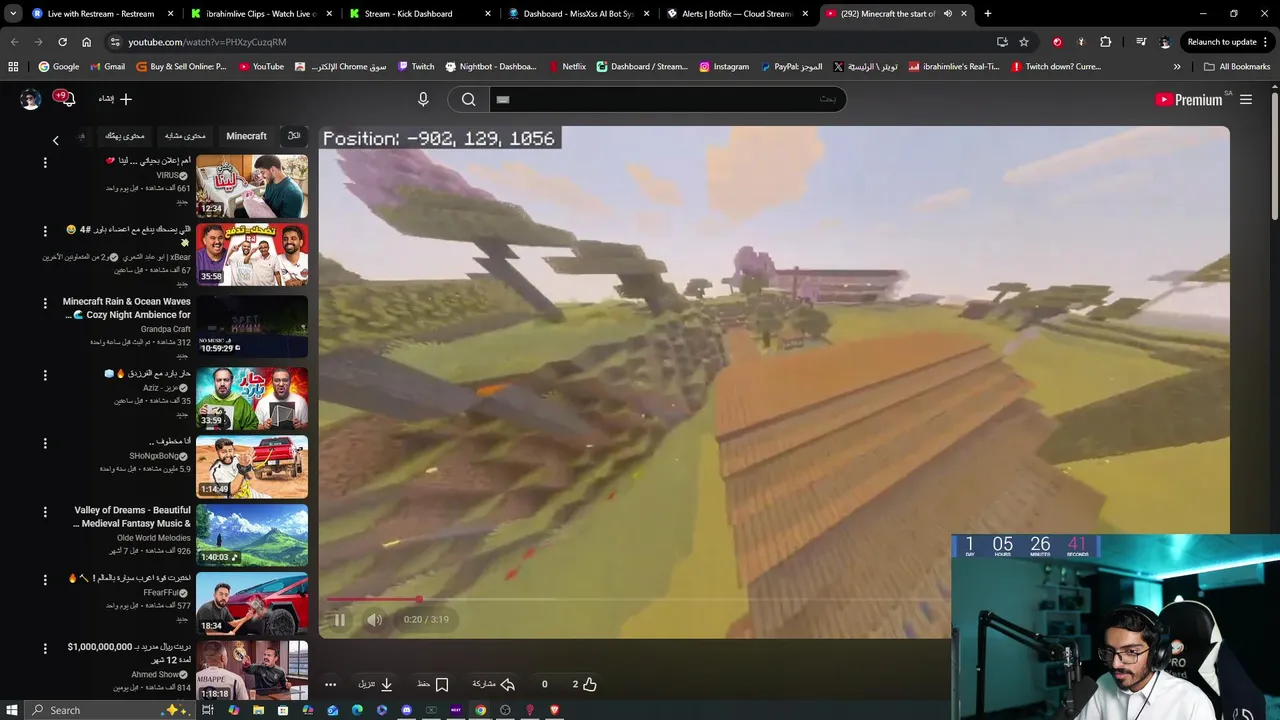This screenshot has height=720, width=1280.
Task: Bookmark this page with star icon
Action: tap(1024, 42)
